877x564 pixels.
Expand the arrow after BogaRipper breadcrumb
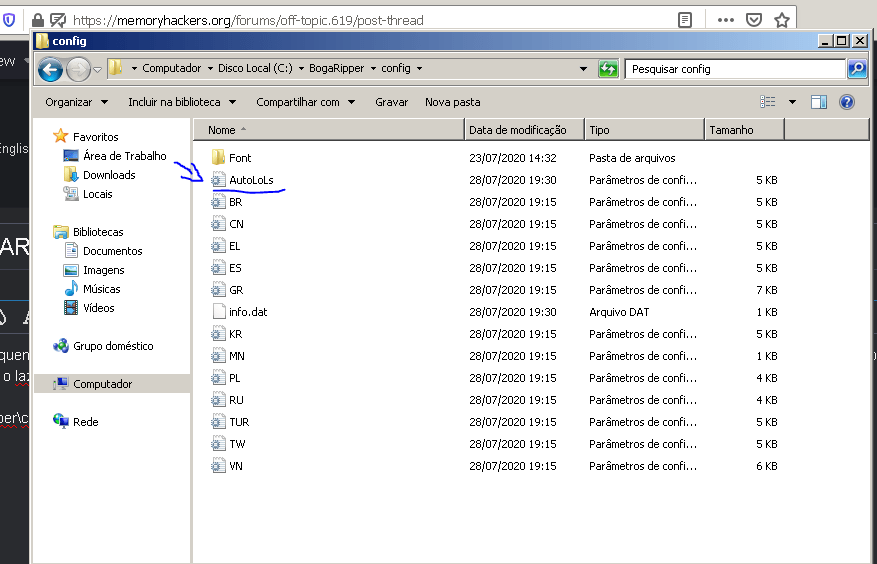373,68
